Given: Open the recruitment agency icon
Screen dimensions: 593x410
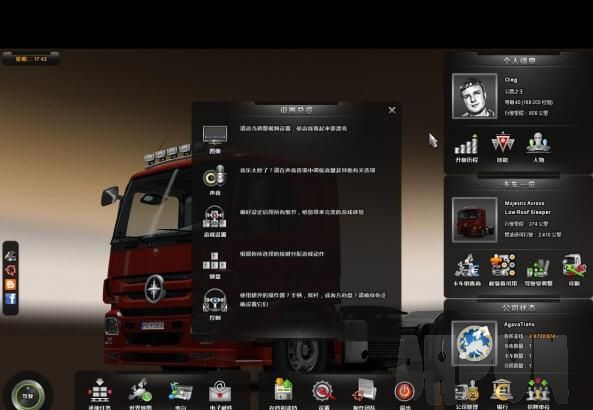Looking at the screenshot, I should 538,390.
